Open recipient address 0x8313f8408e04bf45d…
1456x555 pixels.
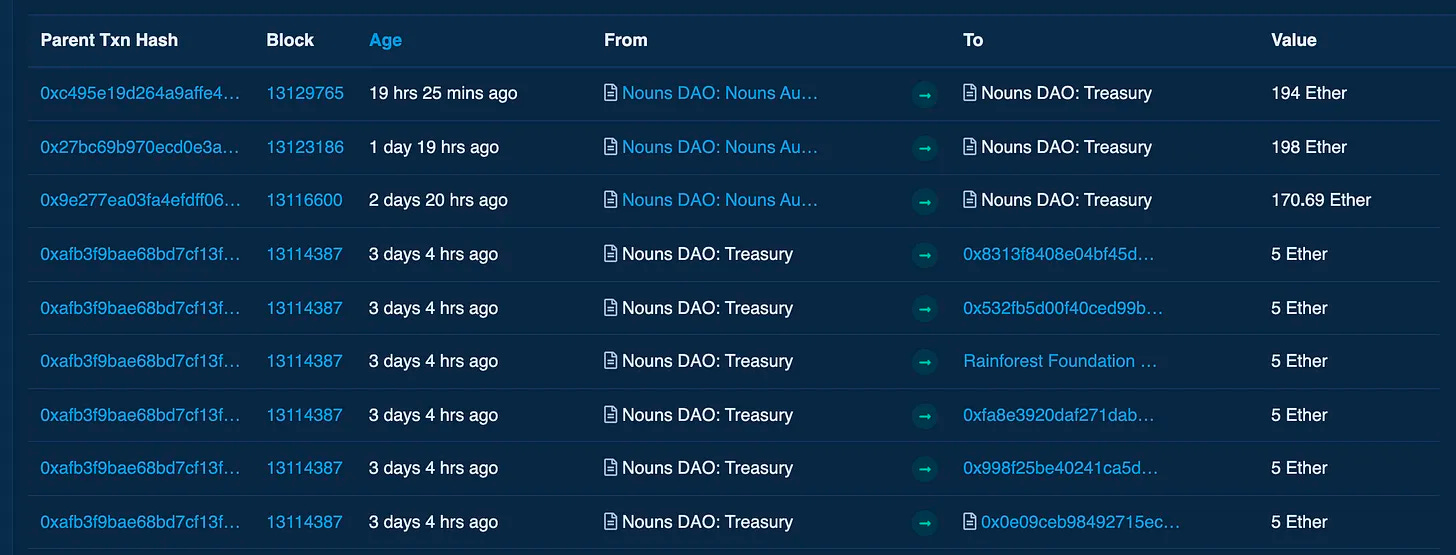pyautogui.click(x=1059, y=254)
